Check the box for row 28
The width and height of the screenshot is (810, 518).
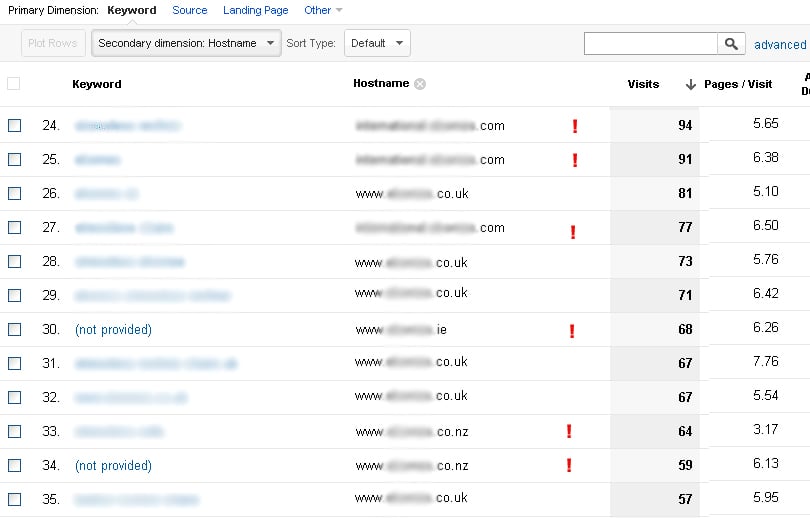[14, 262]
